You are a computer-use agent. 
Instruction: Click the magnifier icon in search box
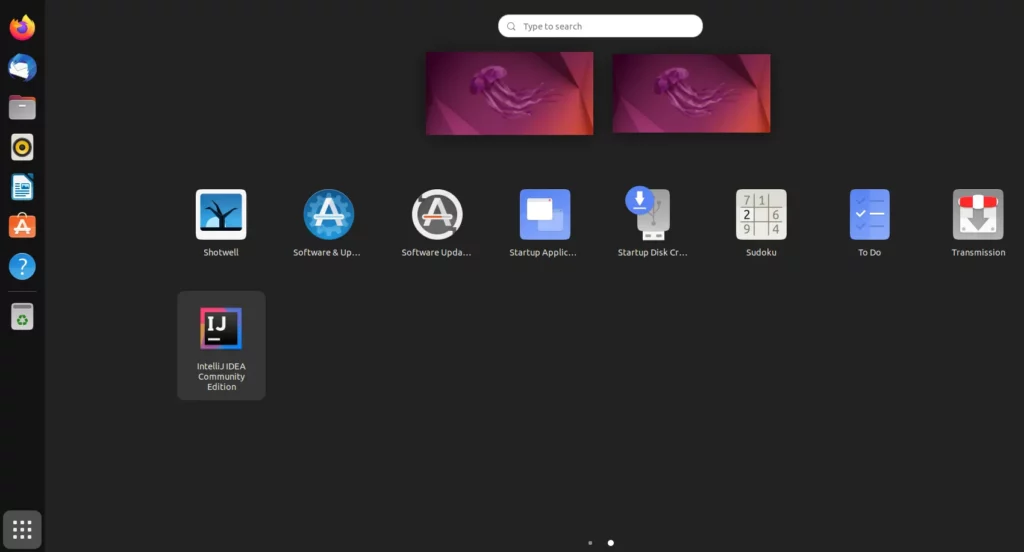coord(511,27)
